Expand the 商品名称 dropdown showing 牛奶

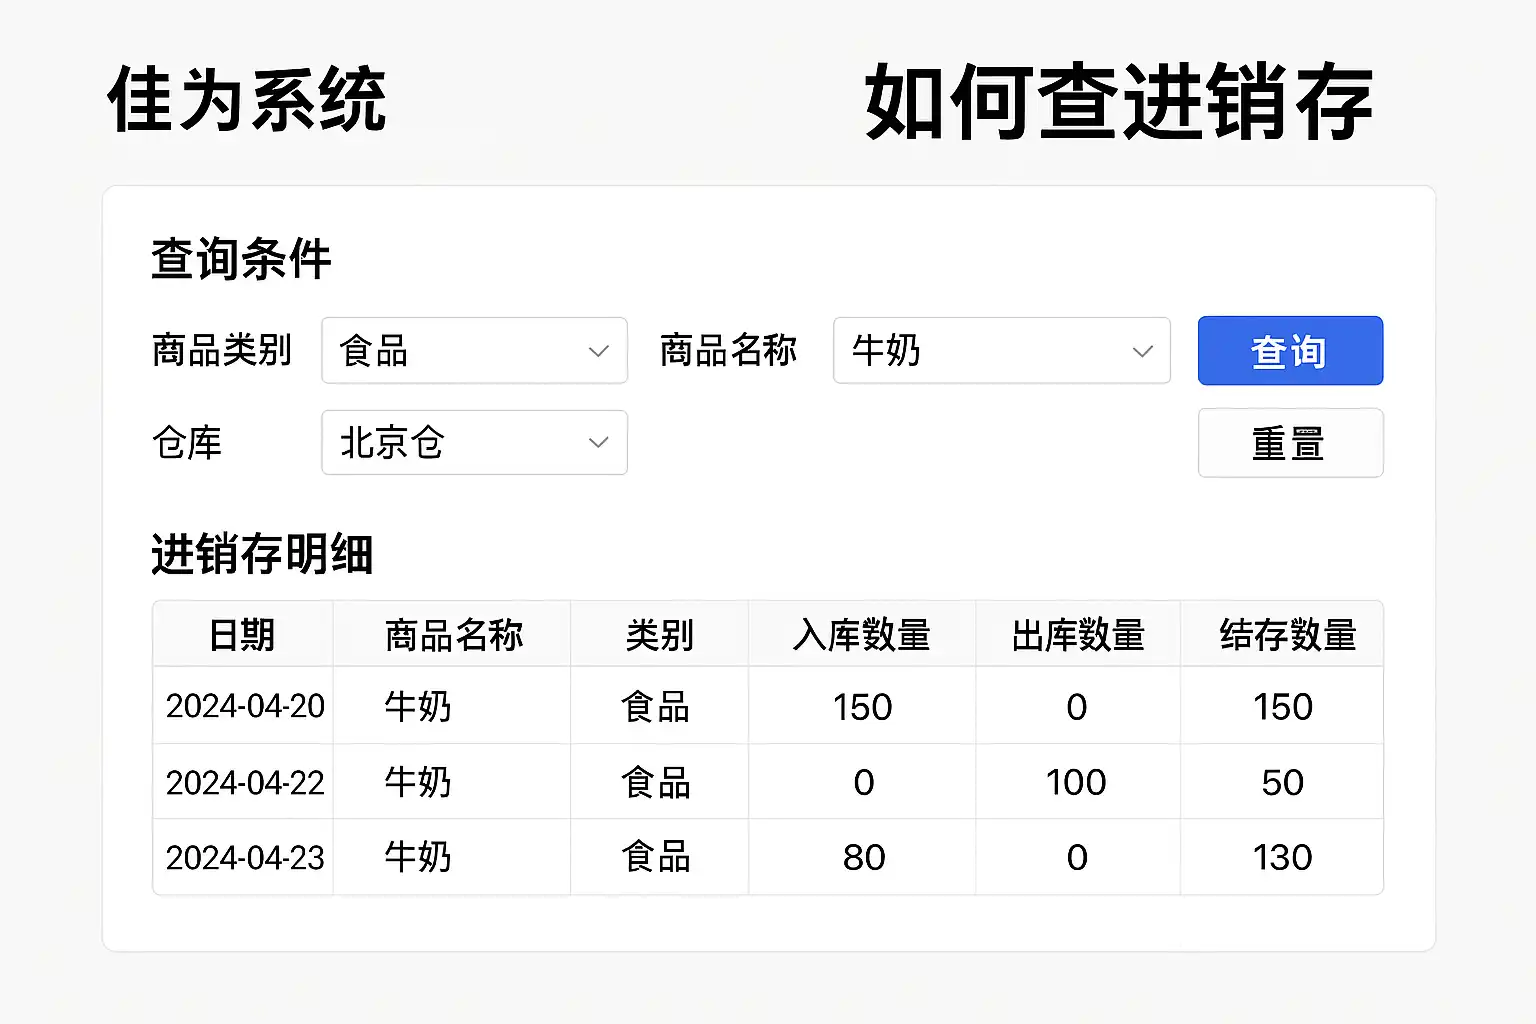coord(1000,351)
